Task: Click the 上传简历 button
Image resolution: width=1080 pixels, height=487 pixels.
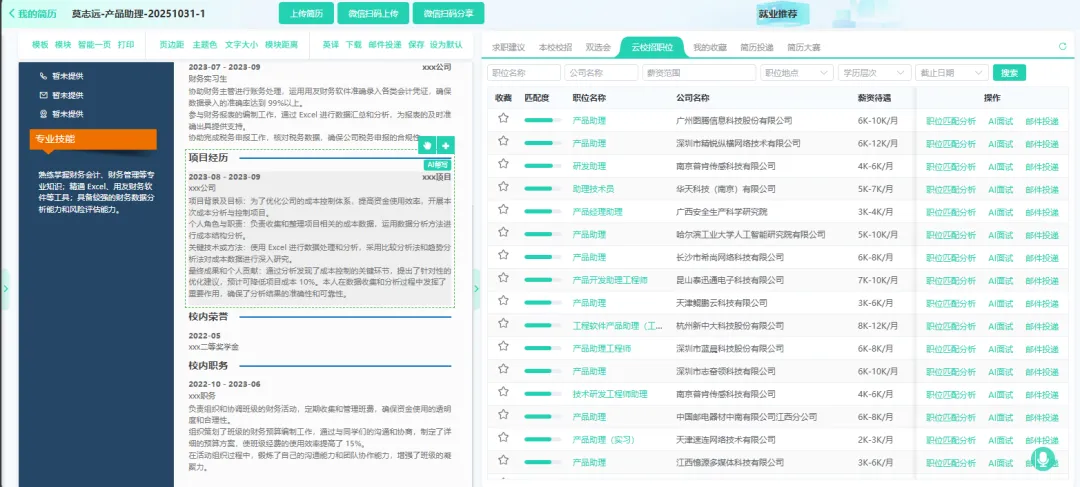Action: (x=306, y=13)
